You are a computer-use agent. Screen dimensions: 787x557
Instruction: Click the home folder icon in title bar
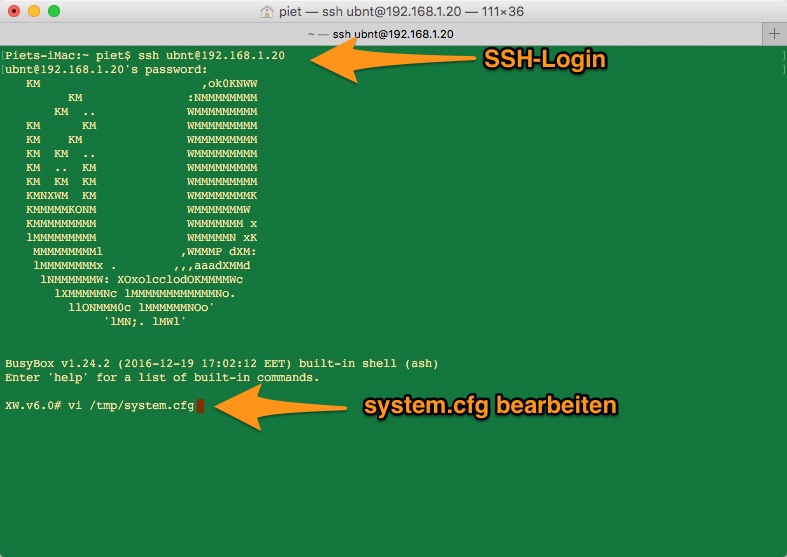pos(267,11)
